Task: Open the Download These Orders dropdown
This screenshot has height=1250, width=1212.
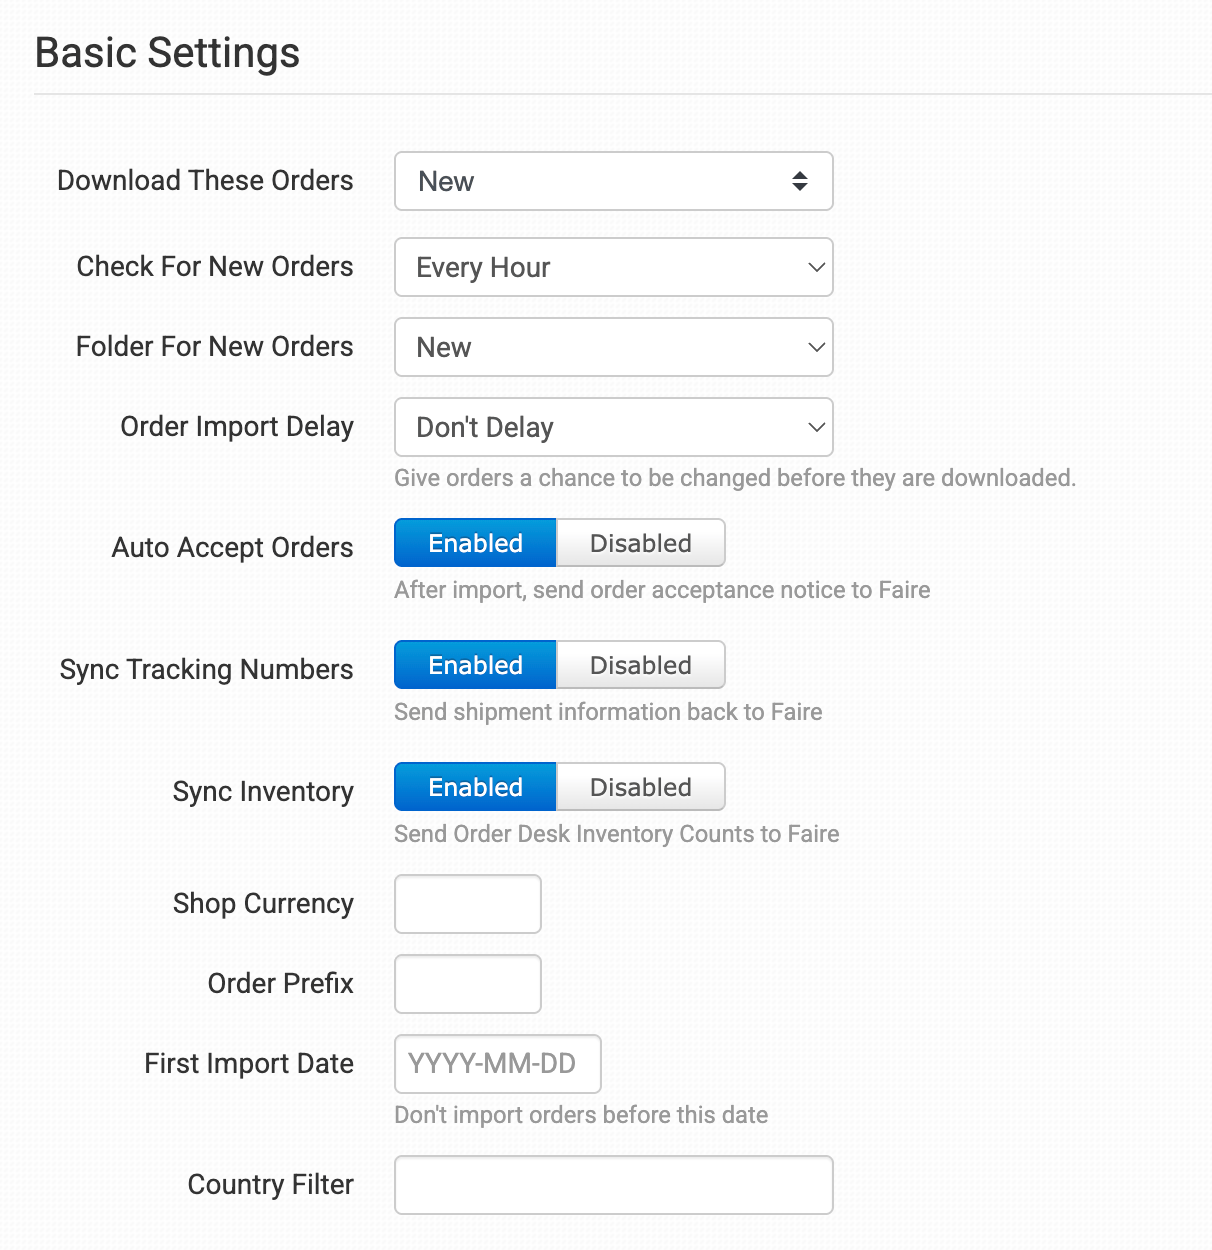Action: tap(613, 181)
